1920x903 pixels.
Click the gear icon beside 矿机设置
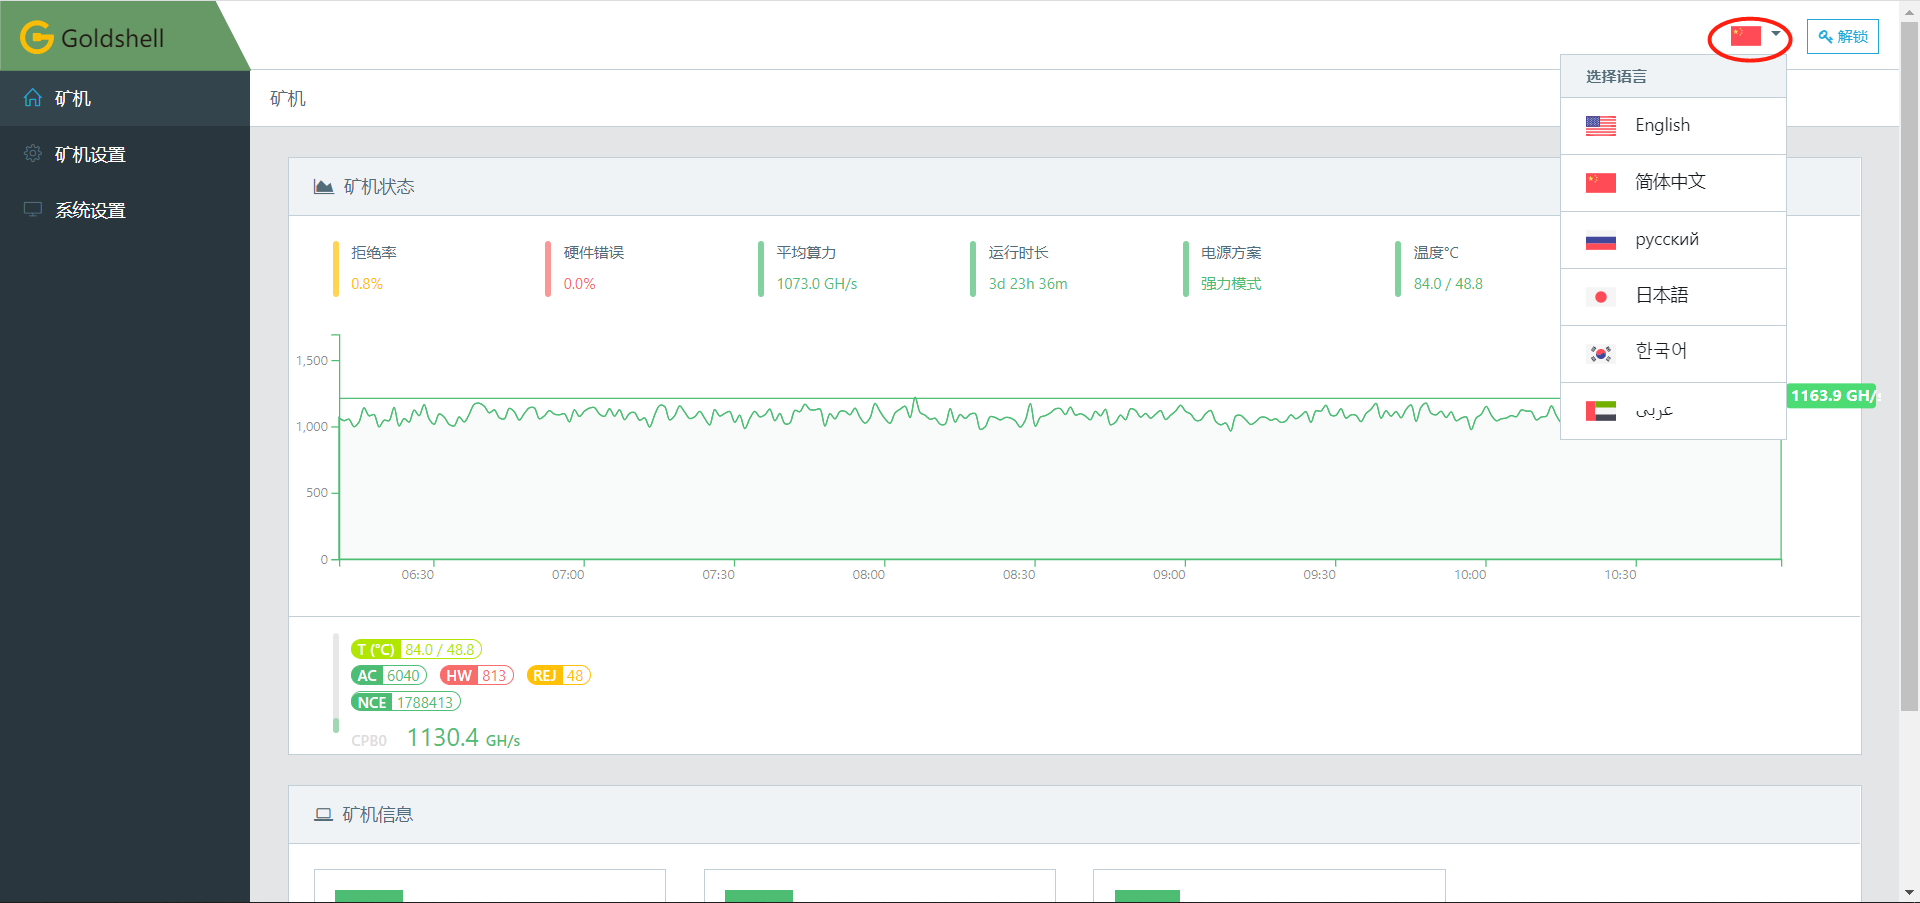pos(33,154)
